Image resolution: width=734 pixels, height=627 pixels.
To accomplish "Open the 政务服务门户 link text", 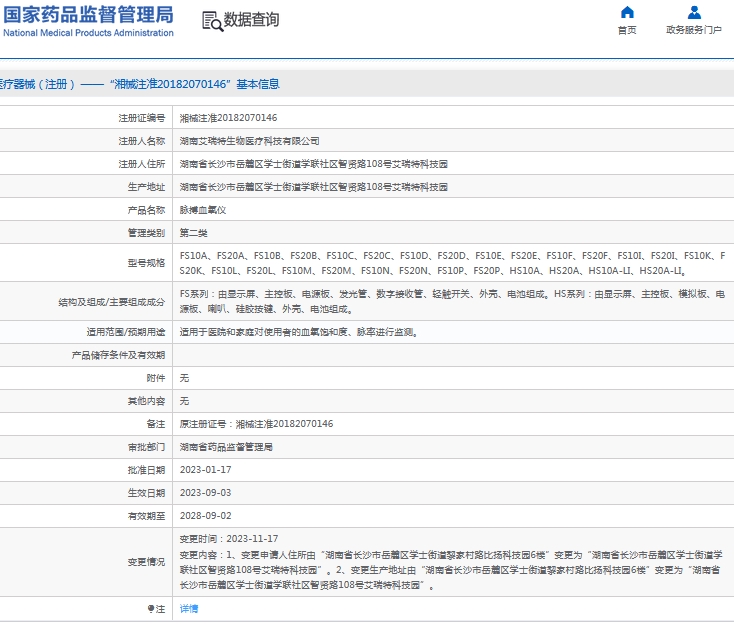I will 694,30.
